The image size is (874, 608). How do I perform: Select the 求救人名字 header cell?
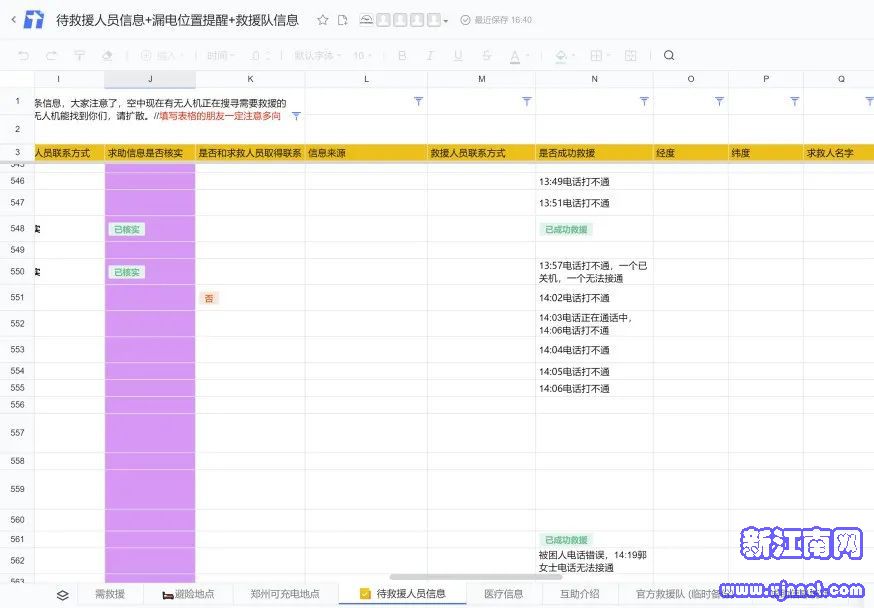click(x=839, y=153)
